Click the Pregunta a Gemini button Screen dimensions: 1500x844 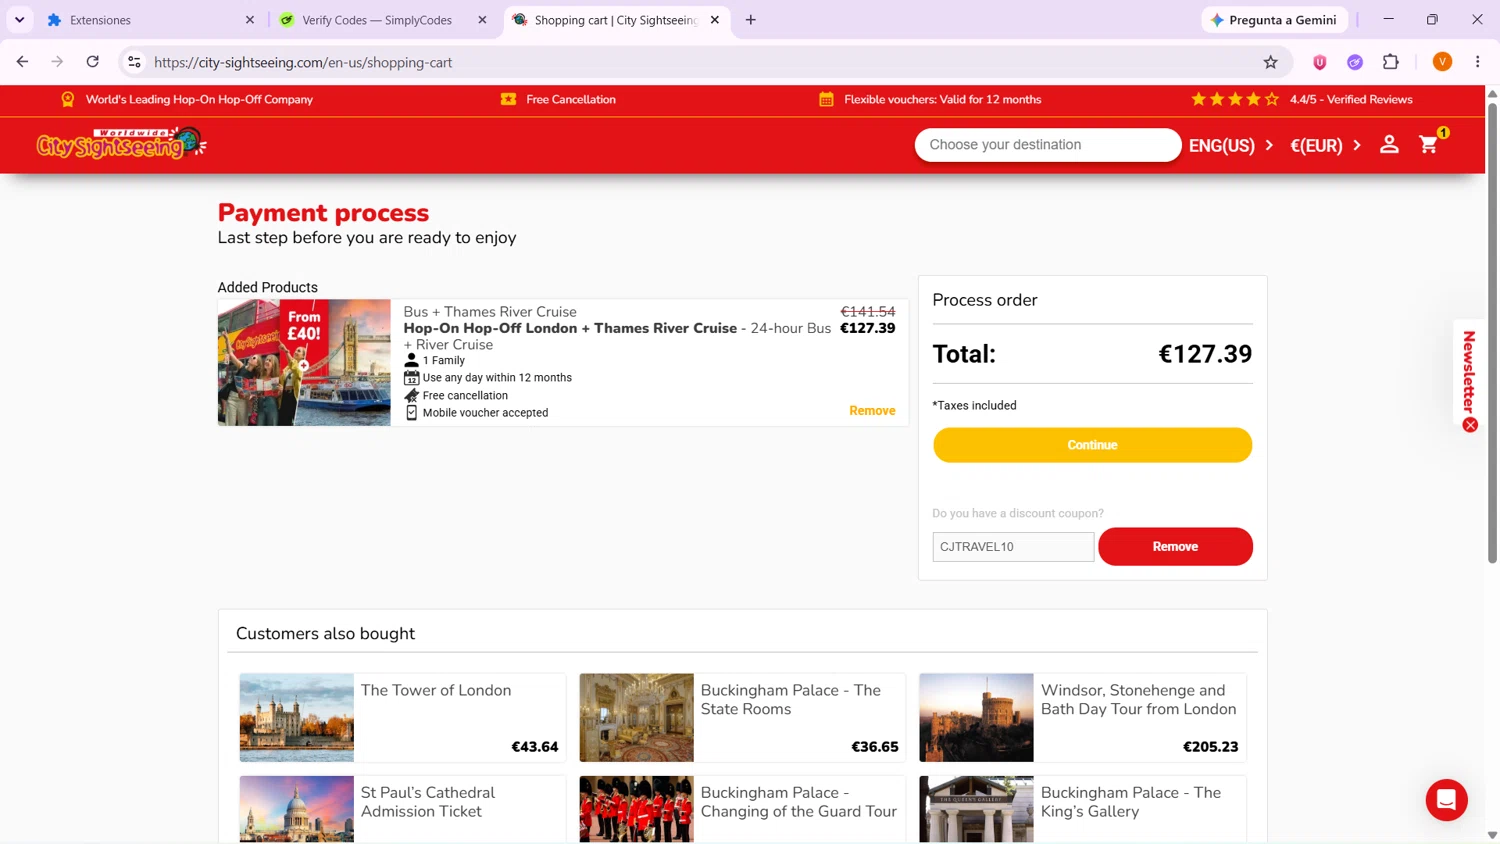click(1274, 20)
